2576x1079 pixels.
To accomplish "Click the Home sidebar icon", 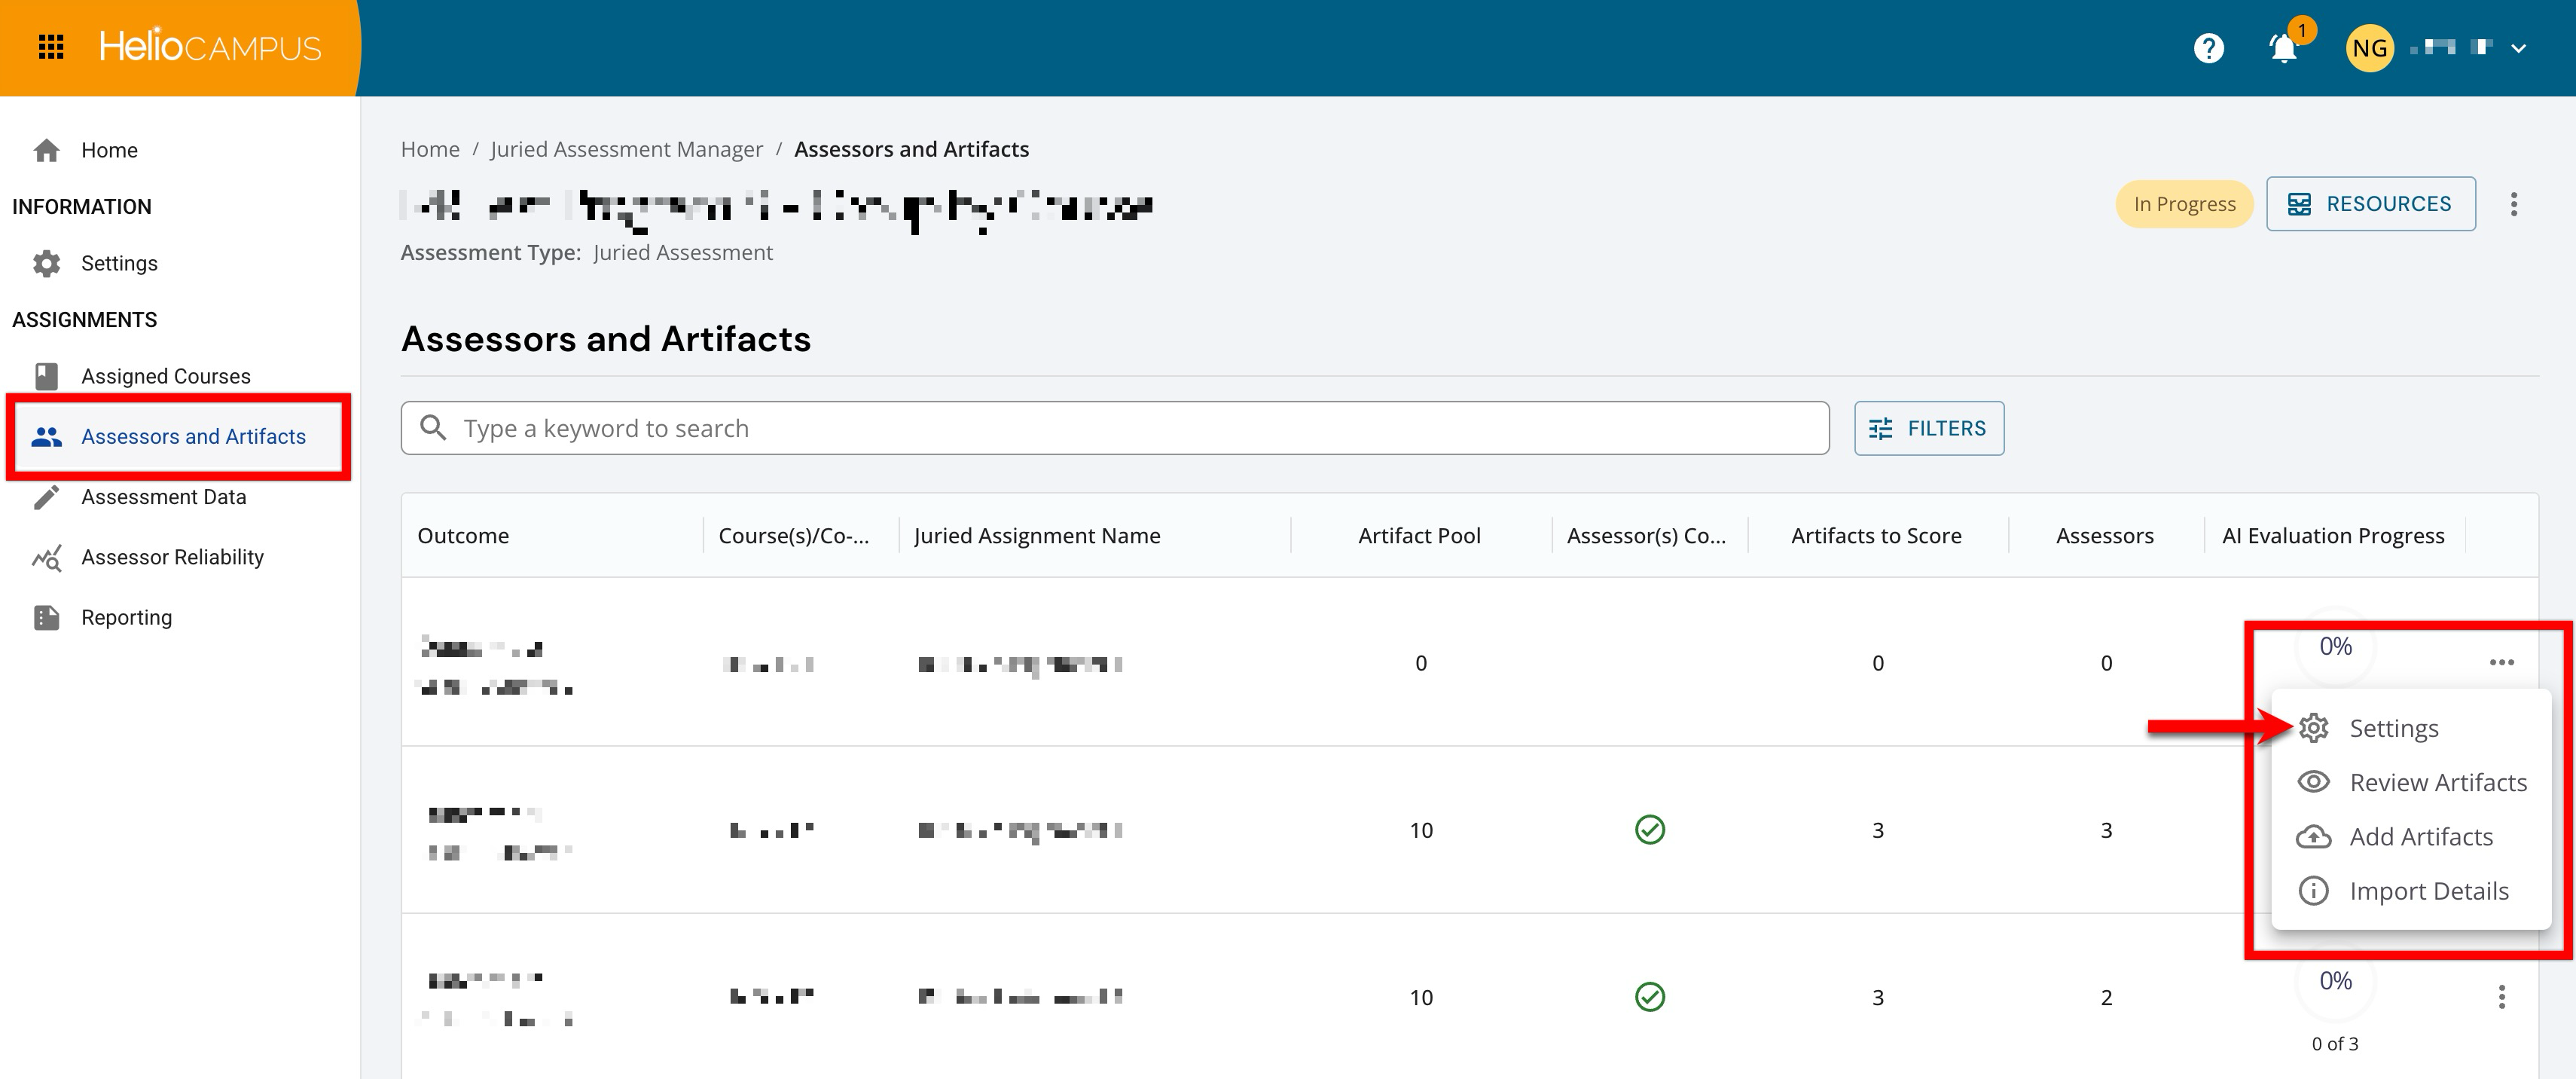I will (x=46, y=150).
